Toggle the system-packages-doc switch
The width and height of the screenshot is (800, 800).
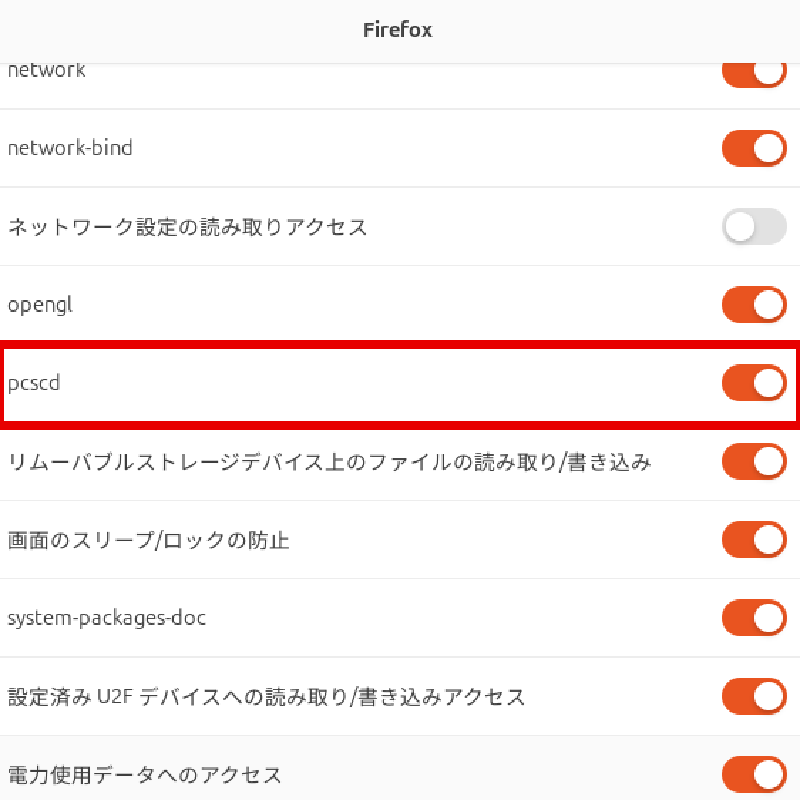754,618
